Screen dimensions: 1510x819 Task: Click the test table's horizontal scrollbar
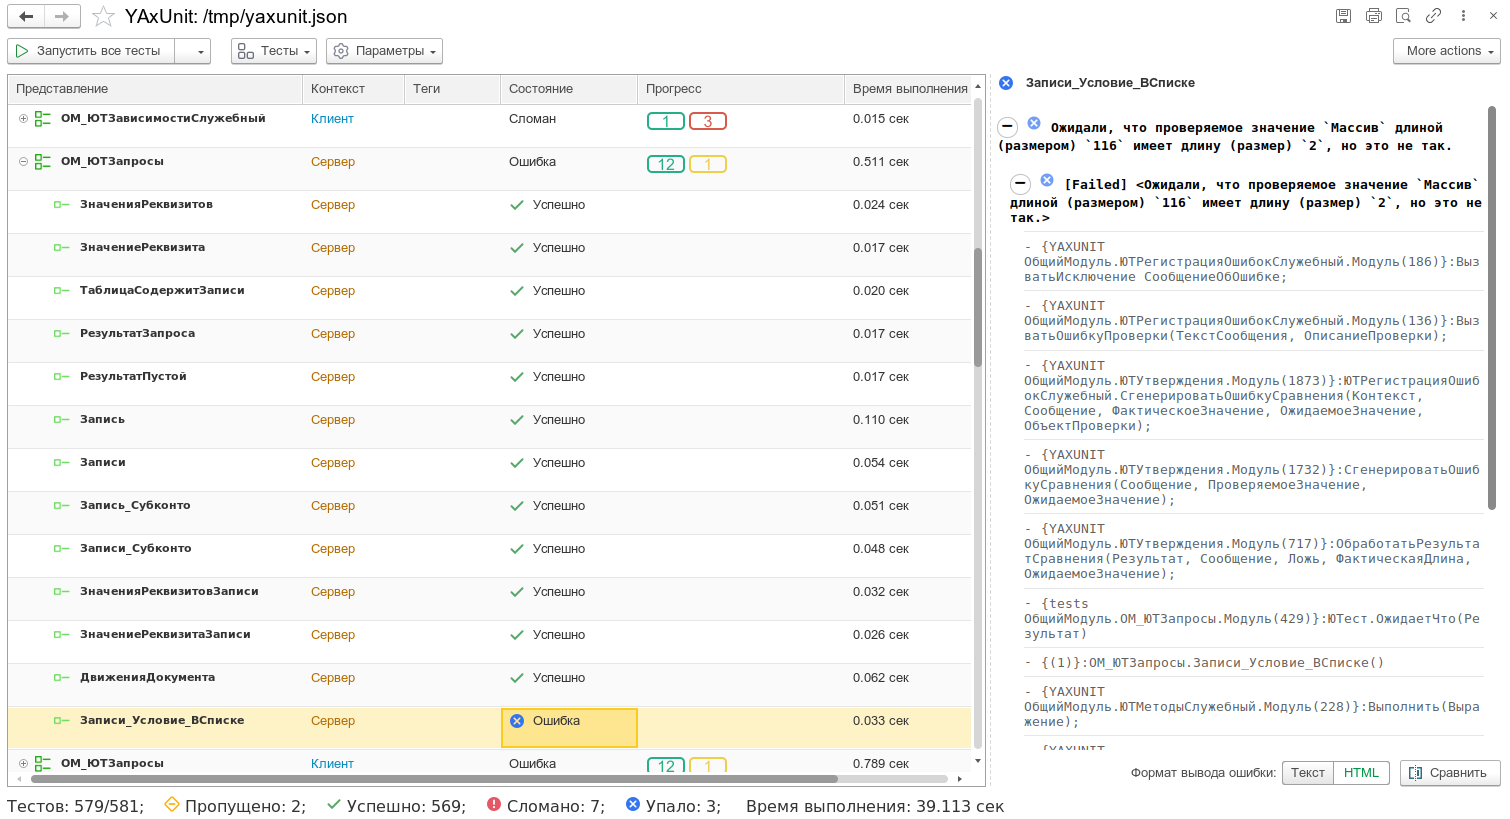434,778
